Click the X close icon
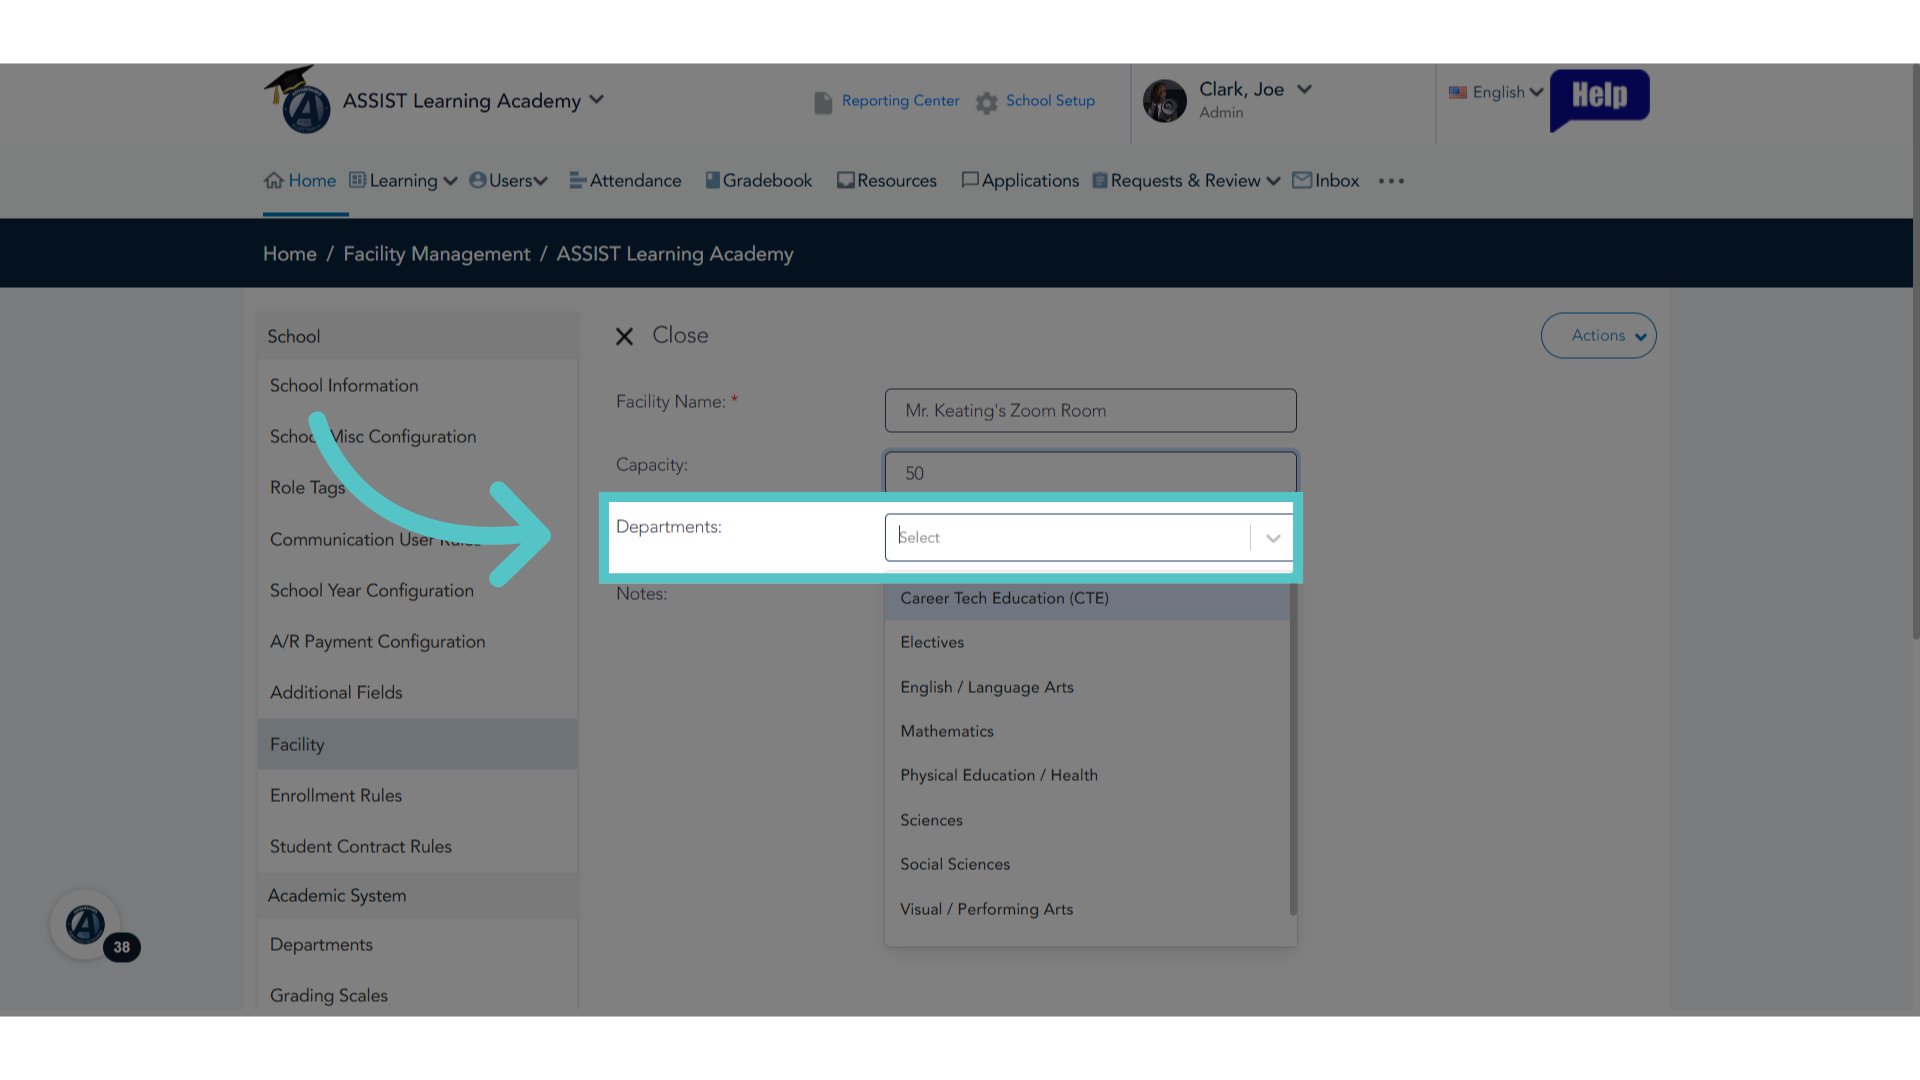This screenshot has width=1920, height=1080. pyautogui.click(x=624, y=336)
